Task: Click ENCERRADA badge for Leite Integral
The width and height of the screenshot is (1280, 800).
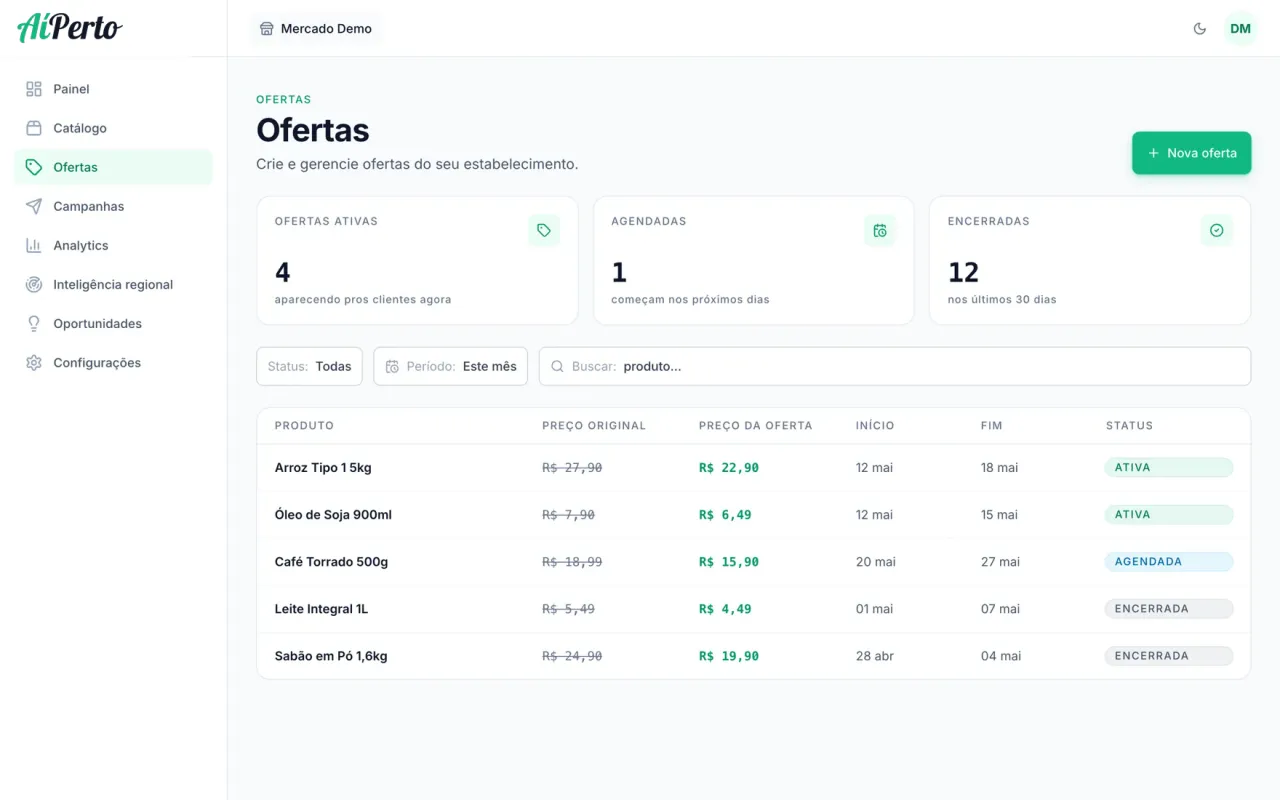Action: 1168,609
